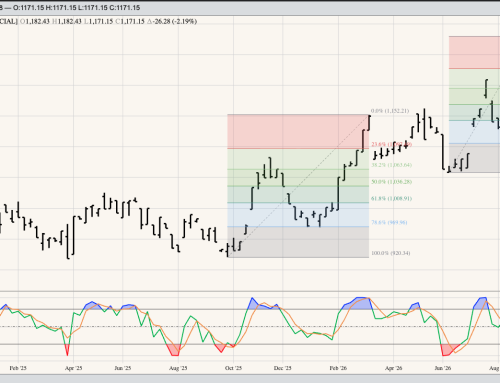Click the H1,182.43 high value in legend
Image resolution: width=500 pixels, height=383 pixels.
pyautogui.click(x=67, y=21)
